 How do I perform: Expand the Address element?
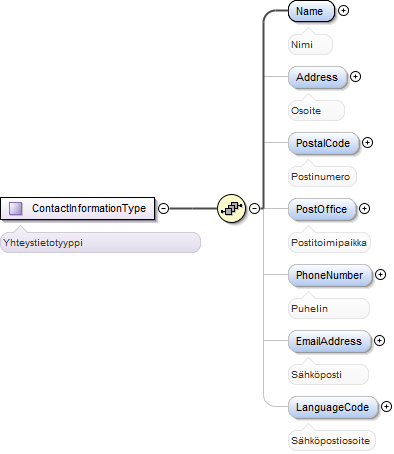point(355,77)
